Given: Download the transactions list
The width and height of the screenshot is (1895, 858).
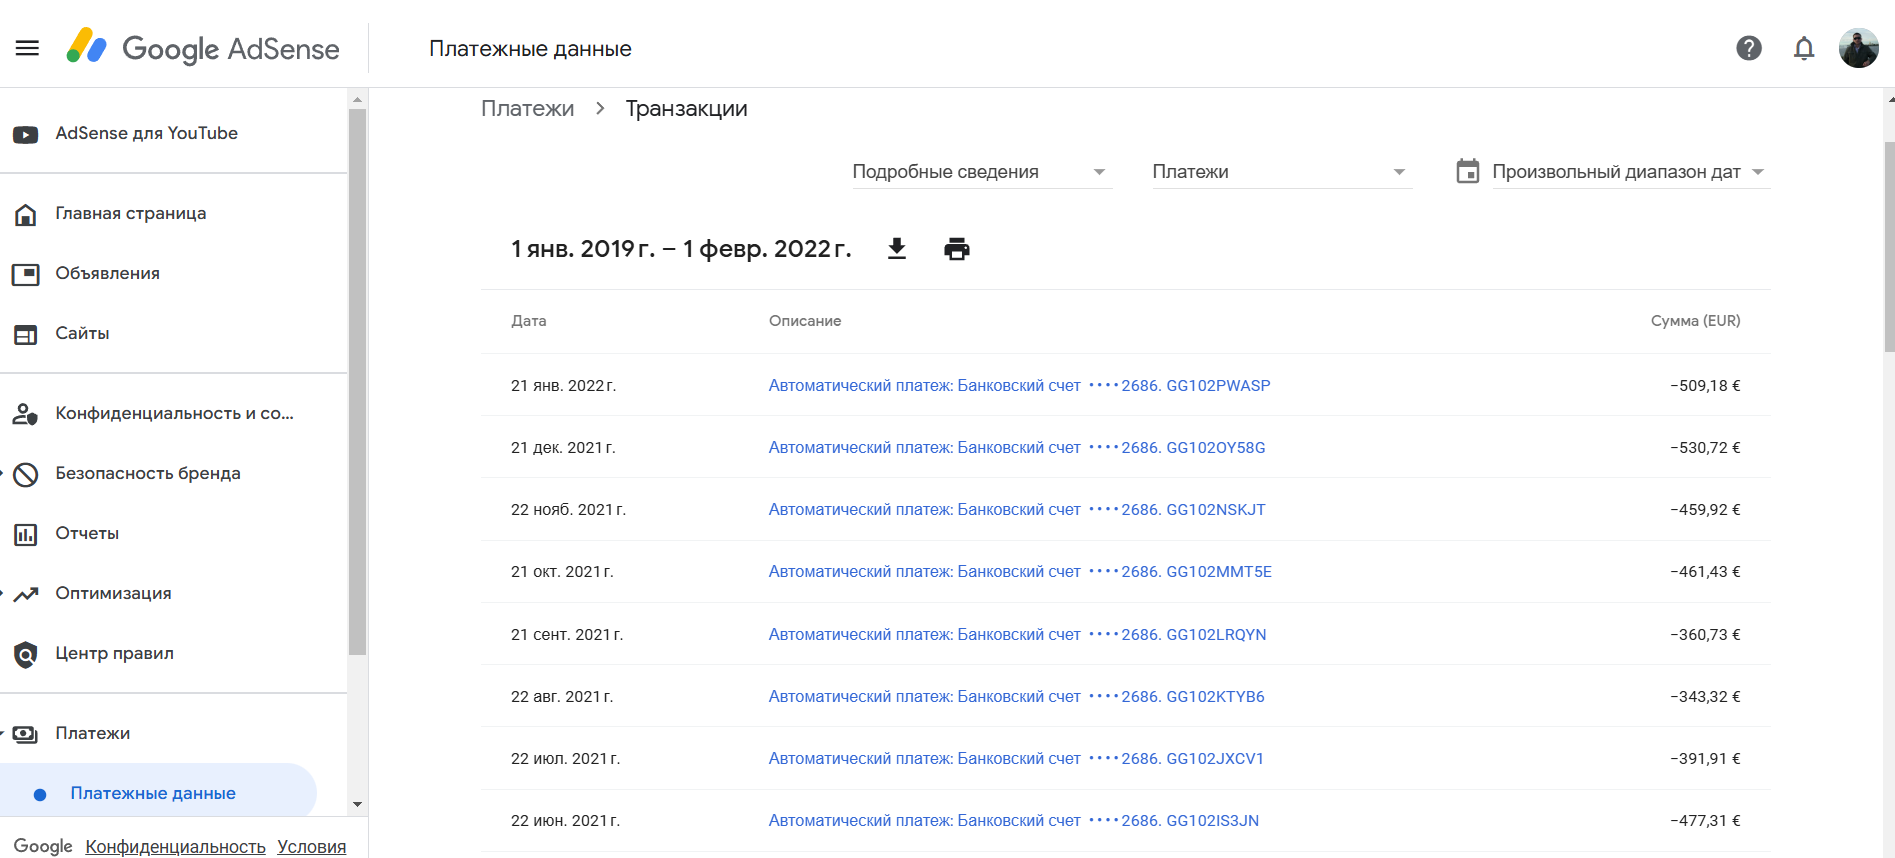Looking at the screenshot, I should [897, 249].
